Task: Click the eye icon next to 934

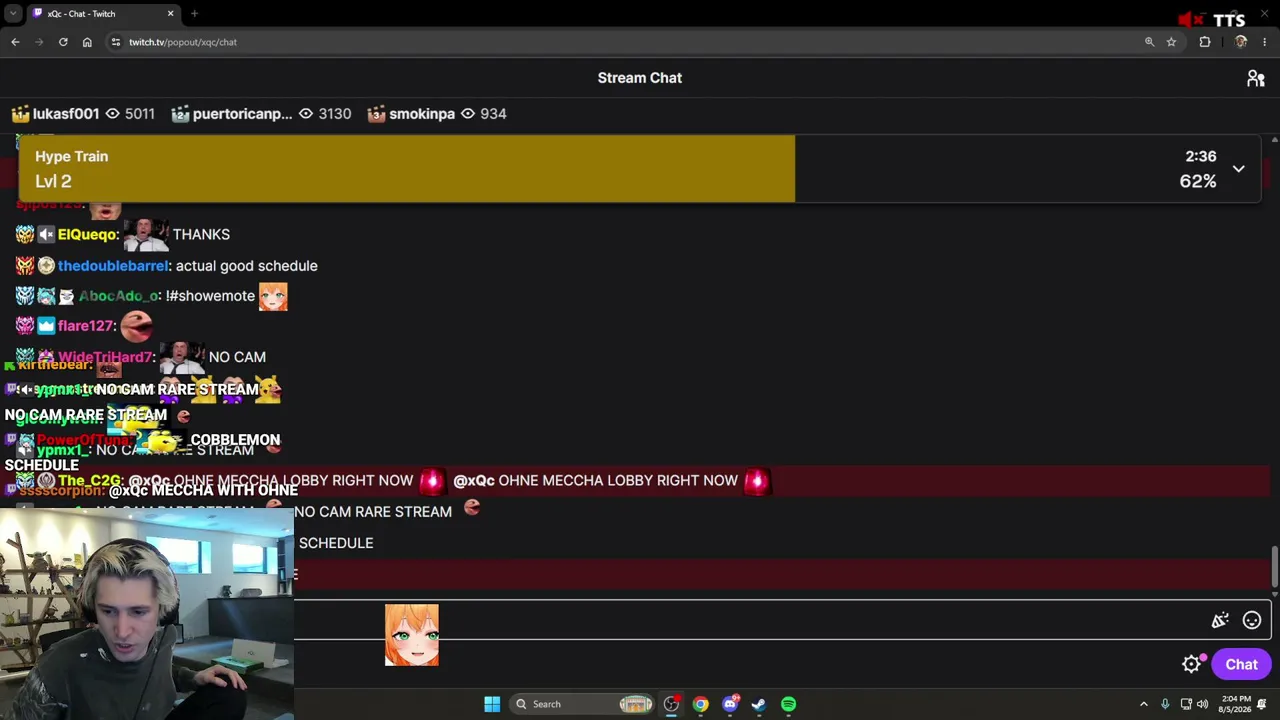Action: coord(467,114)
